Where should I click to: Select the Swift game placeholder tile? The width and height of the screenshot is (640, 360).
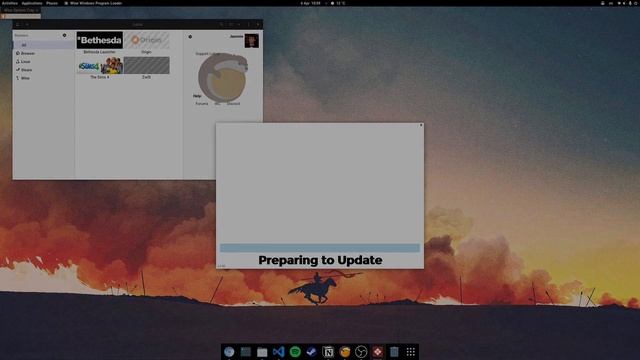[147, 65]
